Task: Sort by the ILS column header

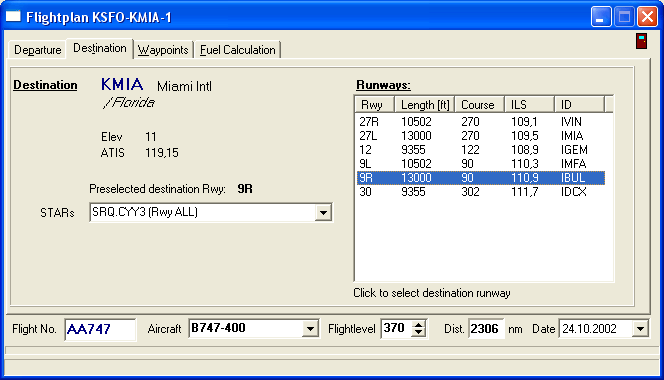Action: coord(530,105)
